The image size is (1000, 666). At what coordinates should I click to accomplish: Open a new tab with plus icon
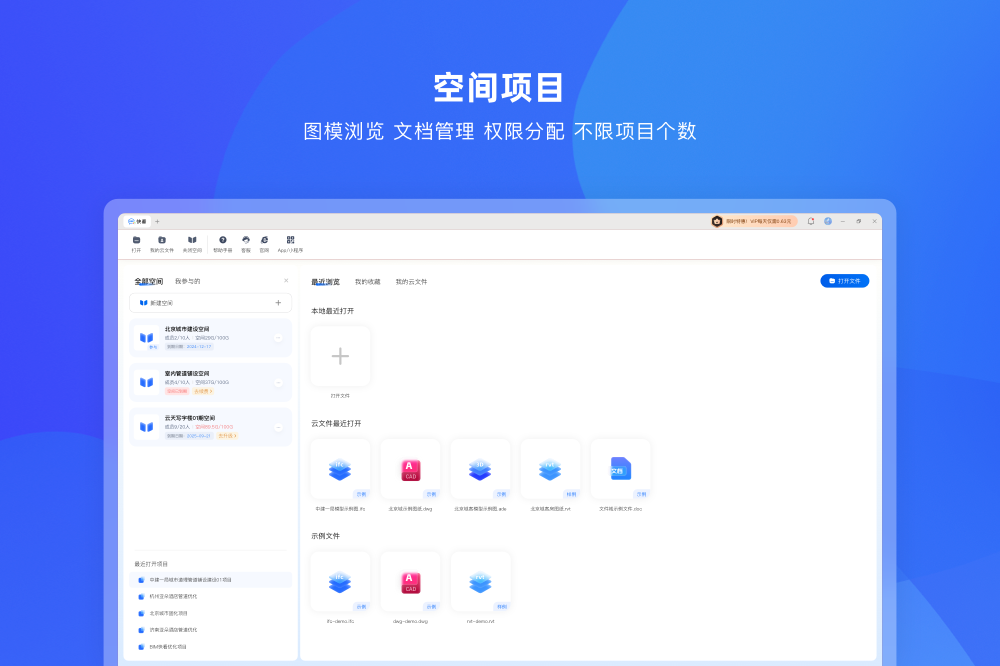tap(158, 221)
